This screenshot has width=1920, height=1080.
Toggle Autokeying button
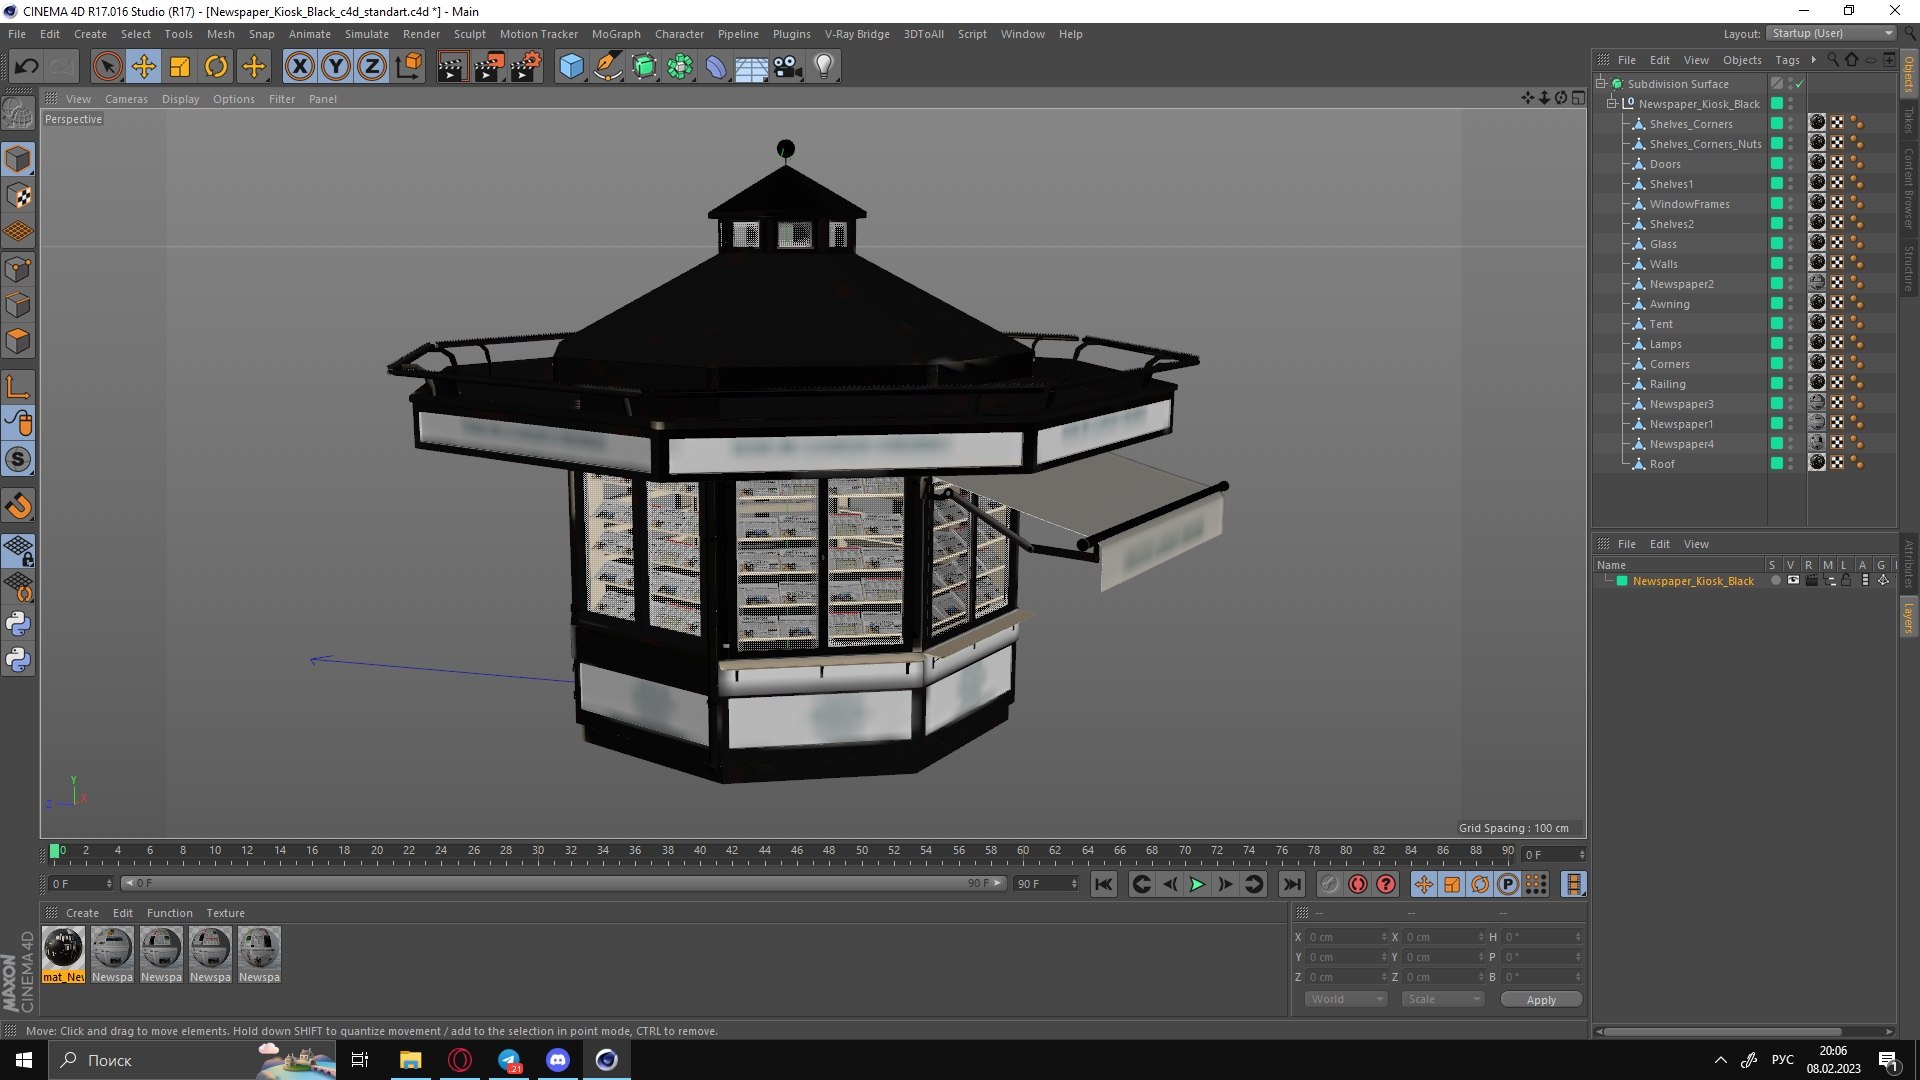tap(1357, 885)
